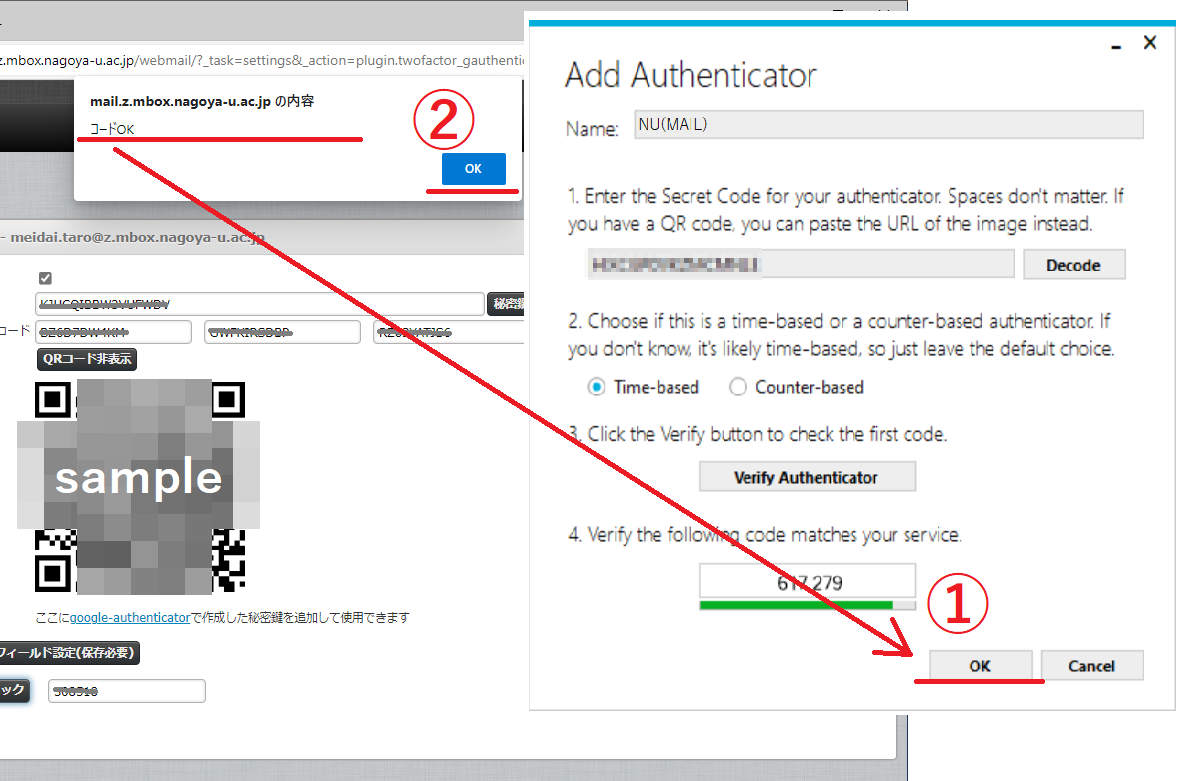Close the Add Authenticator dialog
Image resolution: width=1183 pixels, height=781 pixels.
pos(1150,43)
